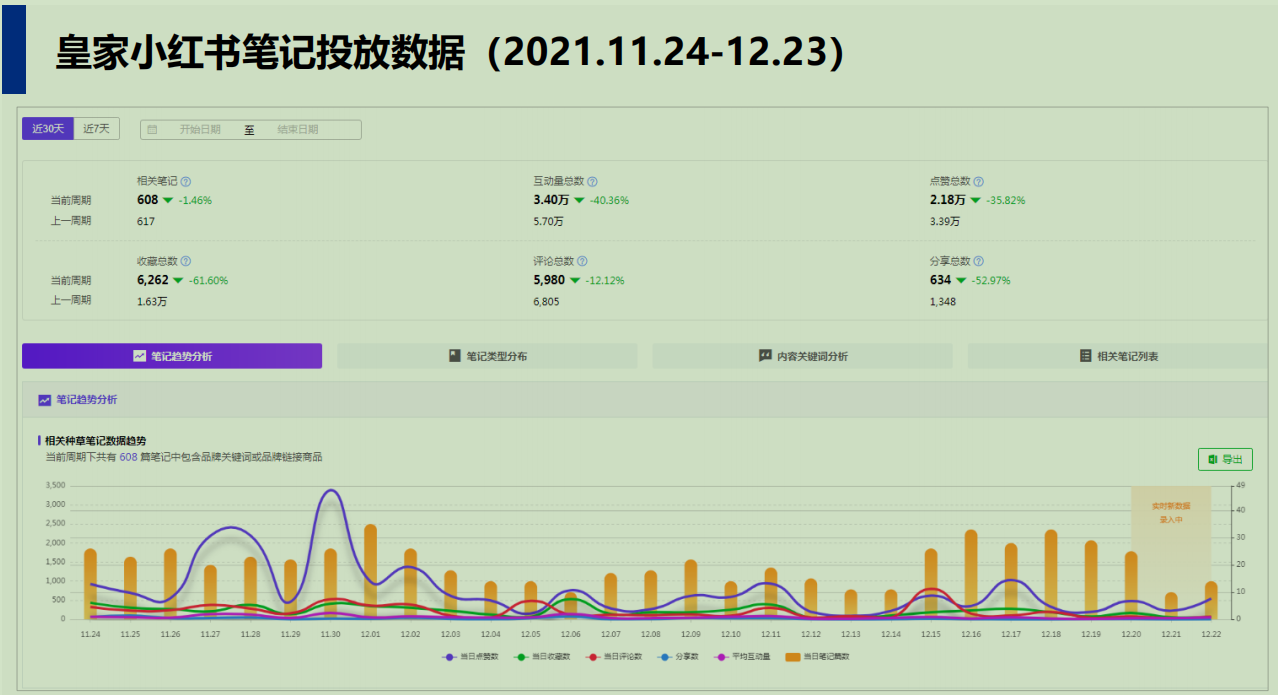This screenshot has height=695, width=1278.
Task: Click the 12.01 bar in chart
Action: (x=370, y=571)
